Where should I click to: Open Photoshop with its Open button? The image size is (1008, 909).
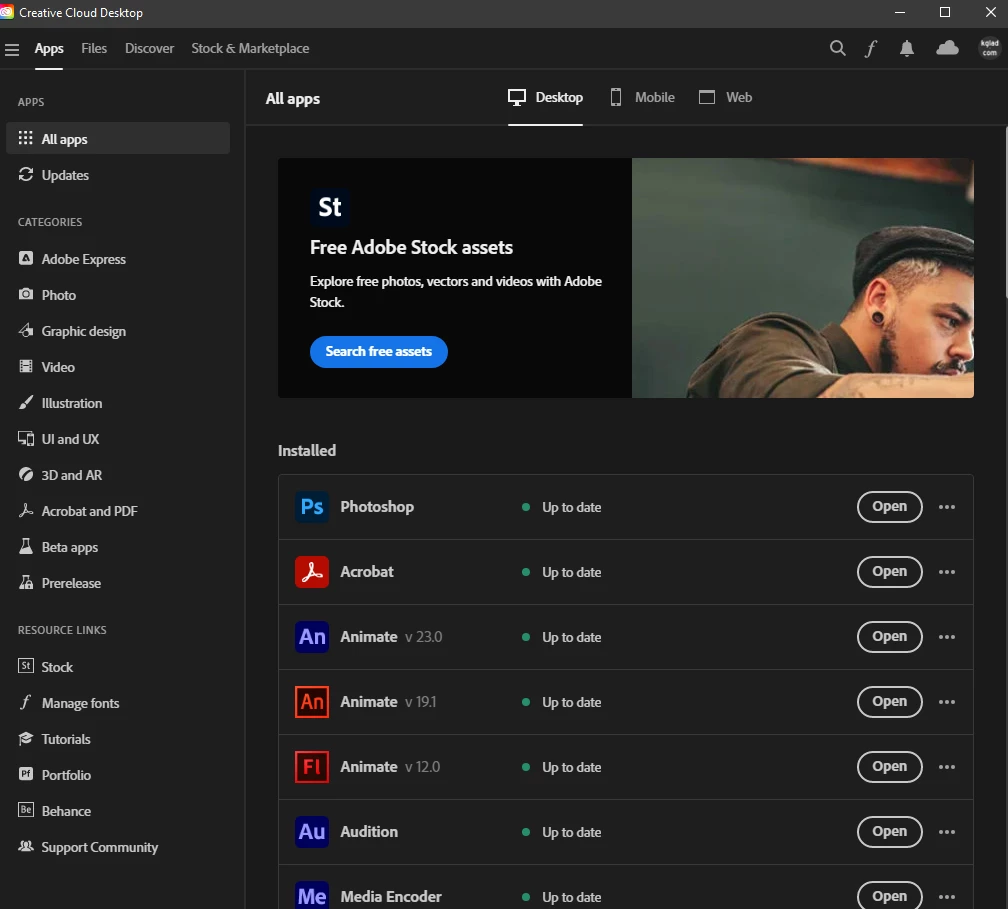point(889,507)
